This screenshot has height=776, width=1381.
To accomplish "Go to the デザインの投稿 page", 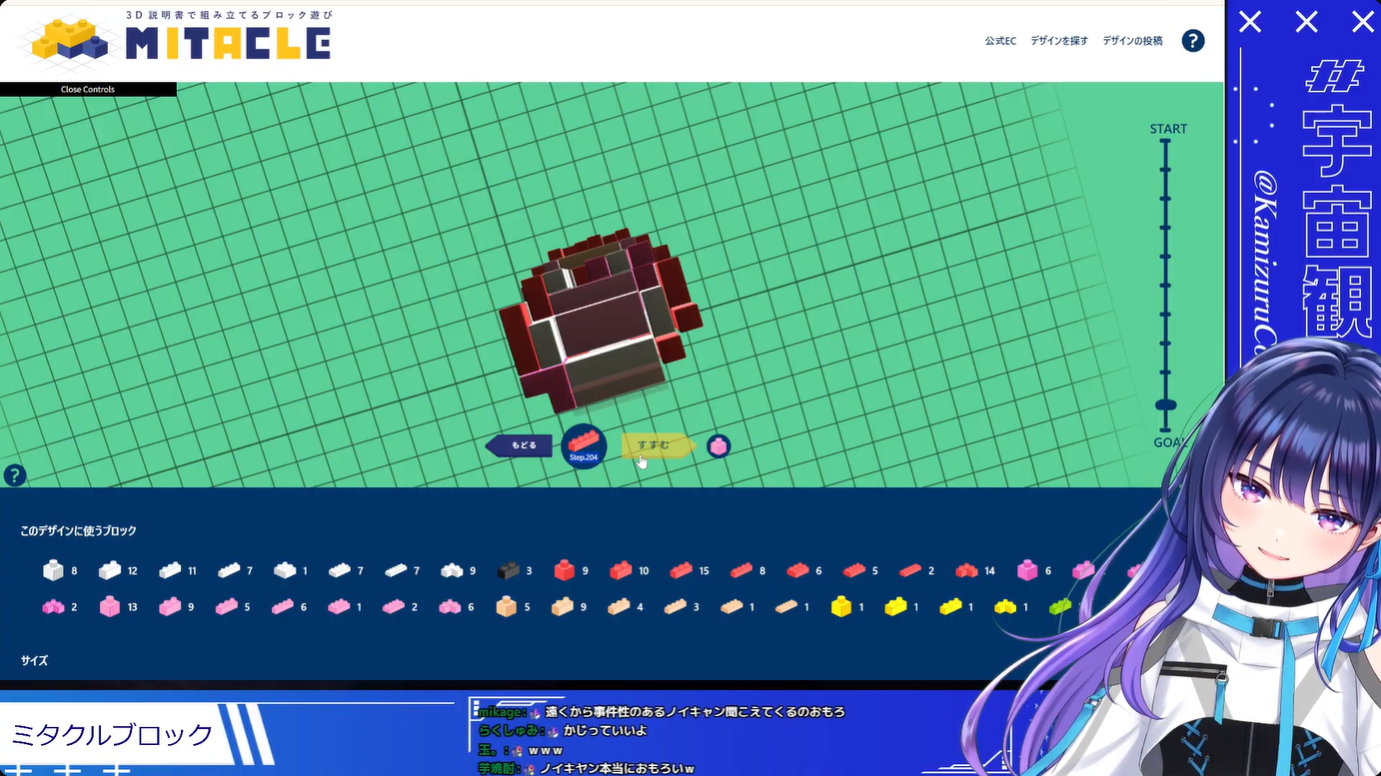I will pos(1132,41).
